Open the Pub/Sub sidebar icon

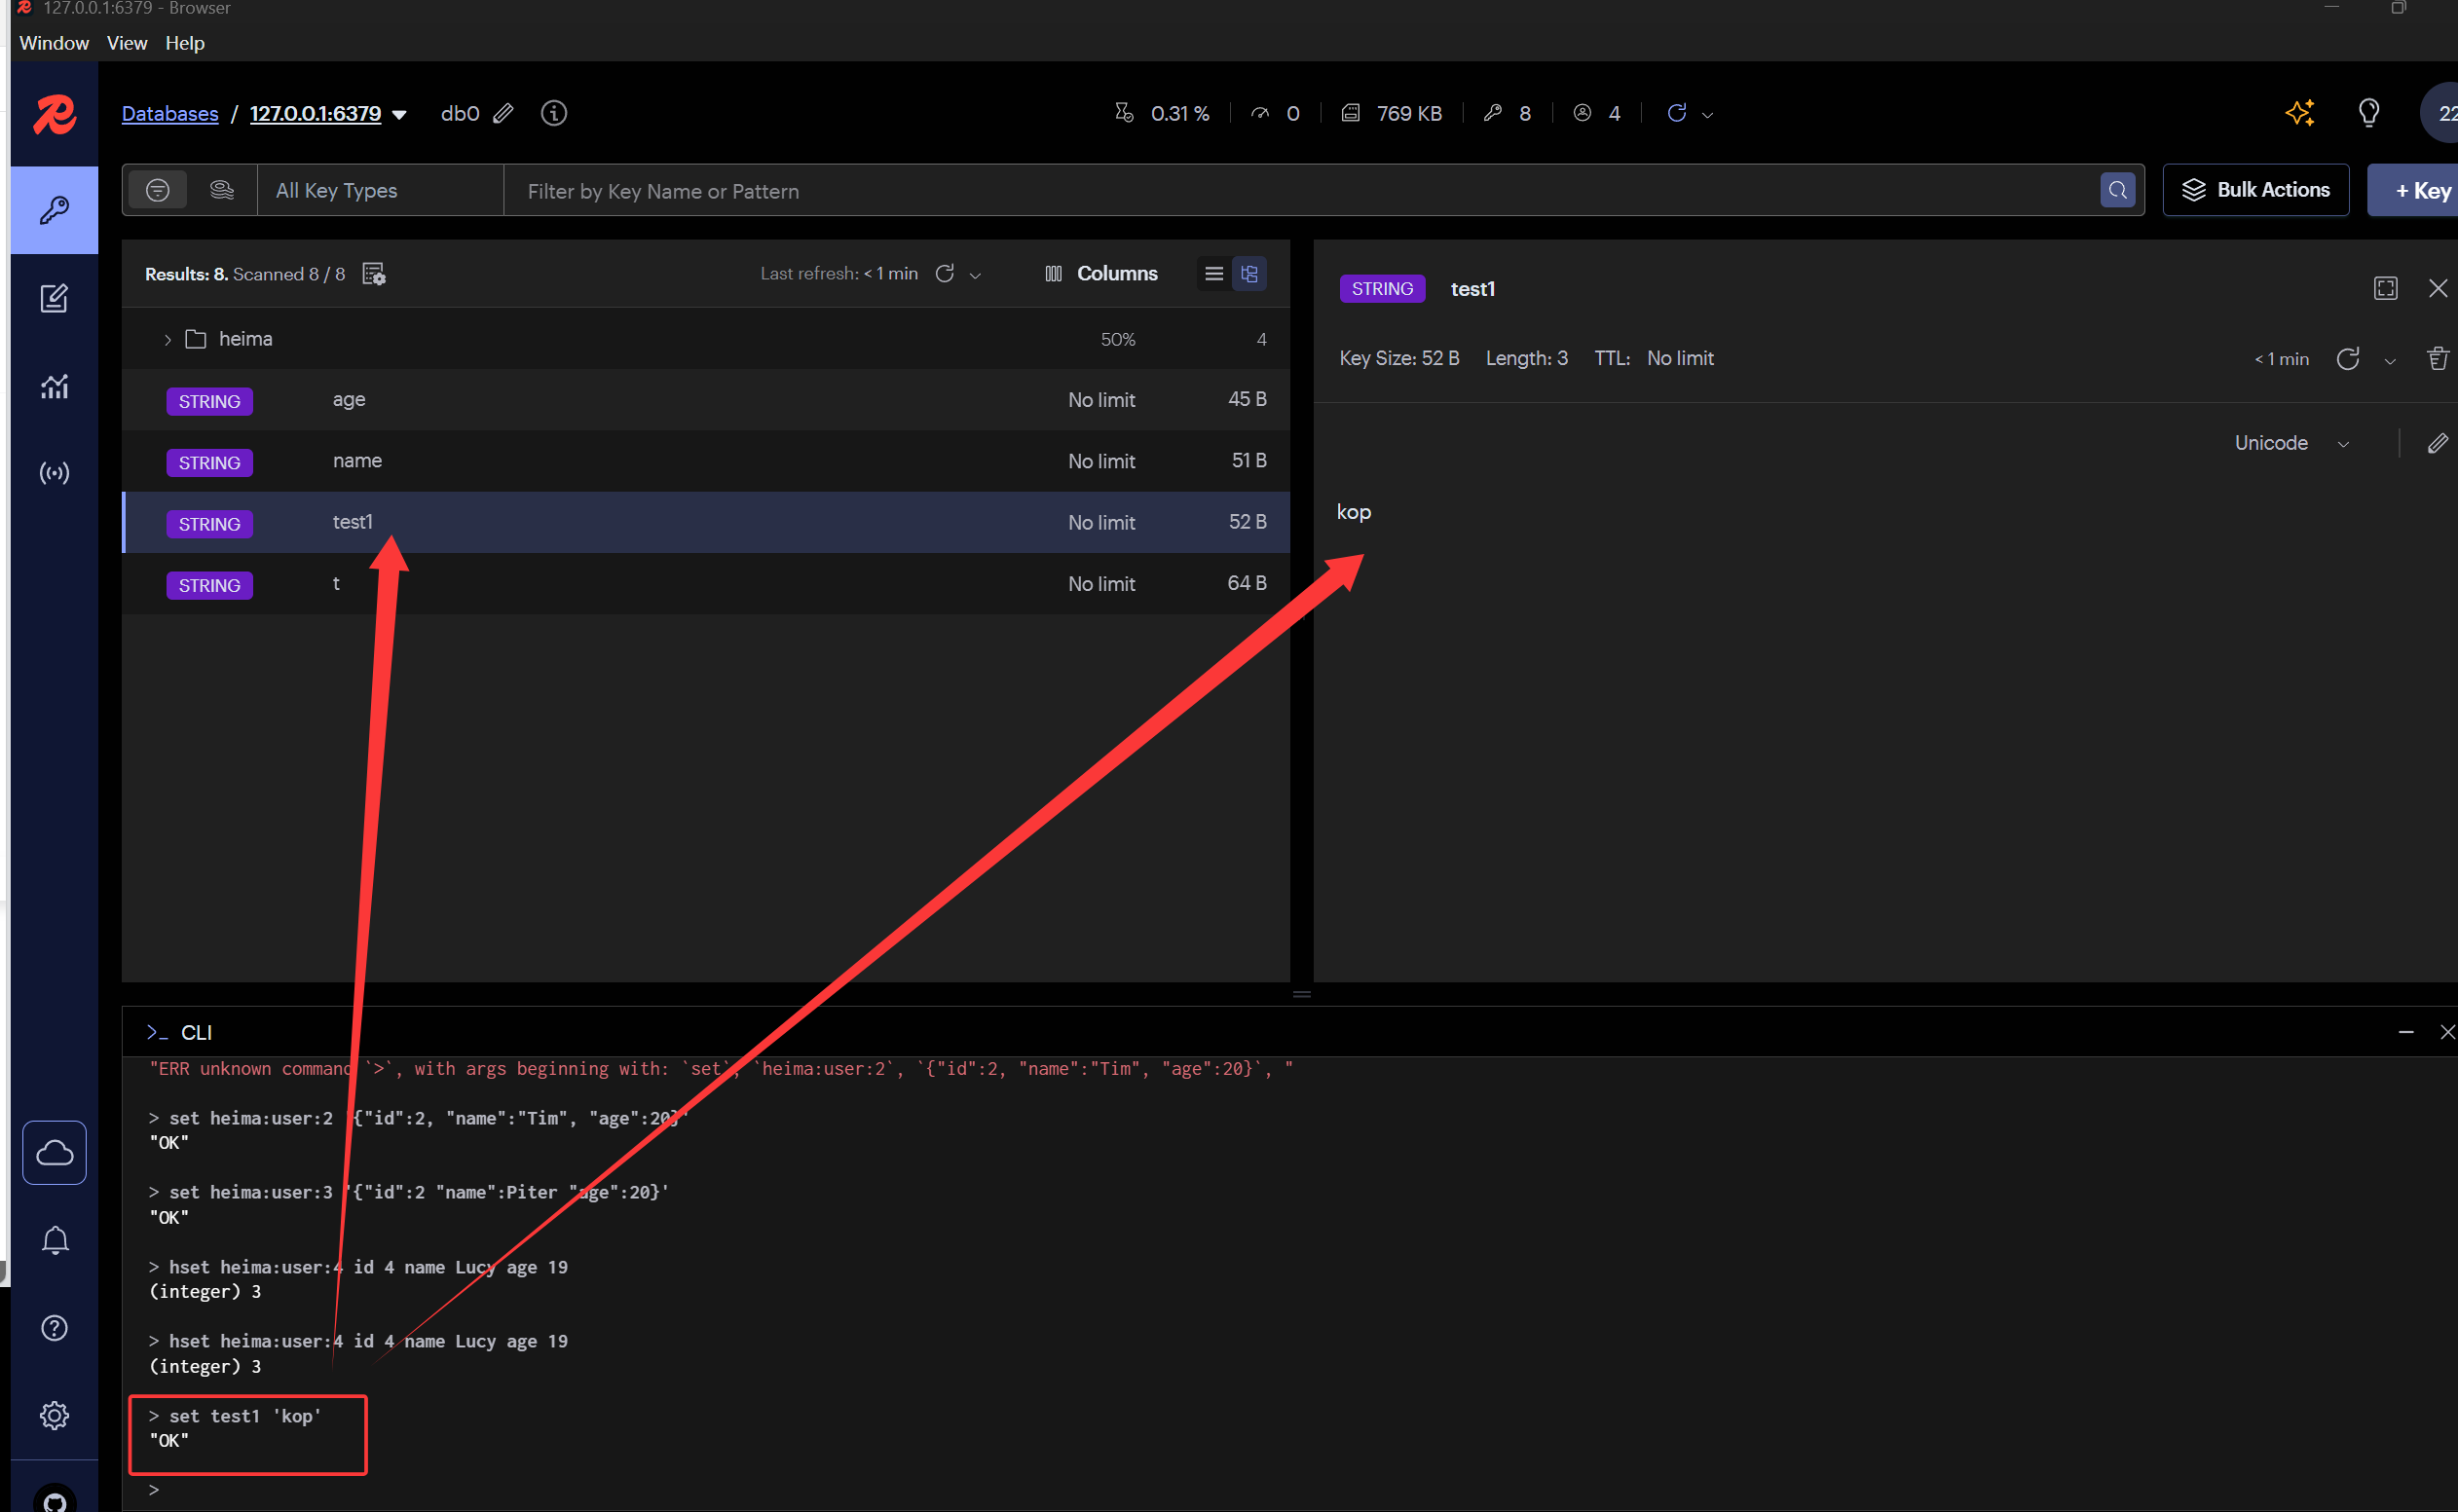tap(54, 473)
